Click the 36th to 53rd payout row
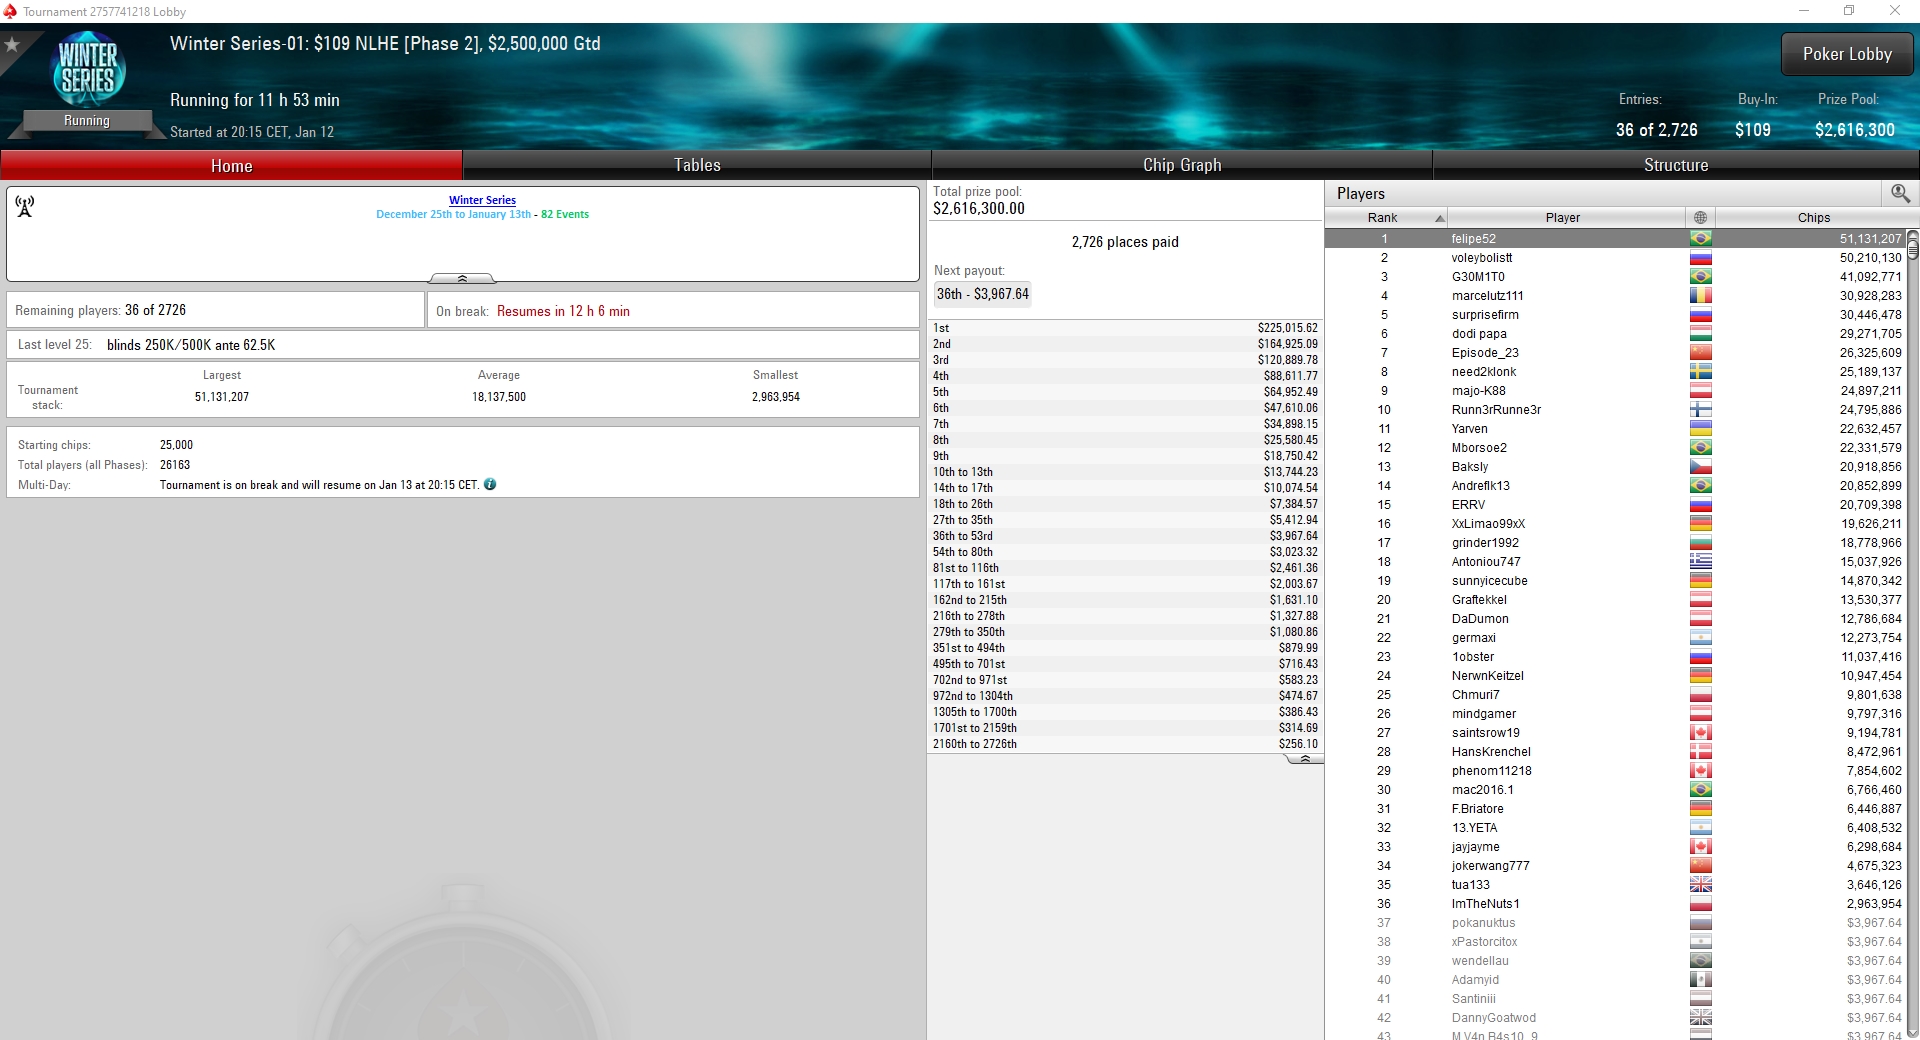1920x1040 pixels. (1125, 536)
